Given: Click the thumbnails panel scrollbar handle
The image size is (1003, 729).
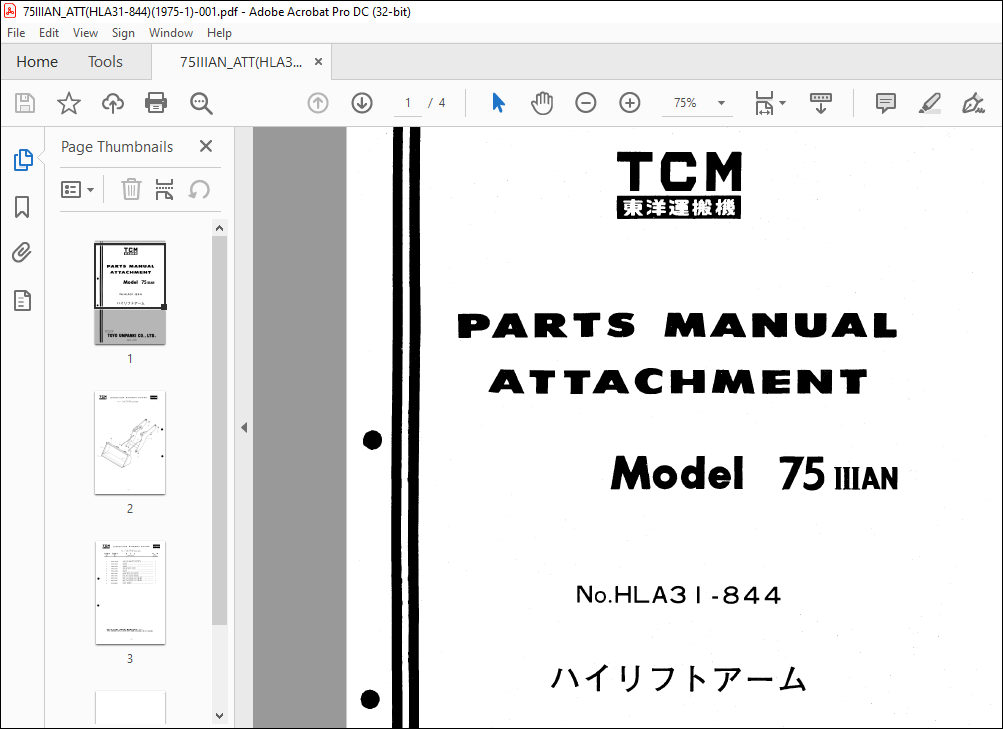Looking at the screenshot, I should pos(219,430).
